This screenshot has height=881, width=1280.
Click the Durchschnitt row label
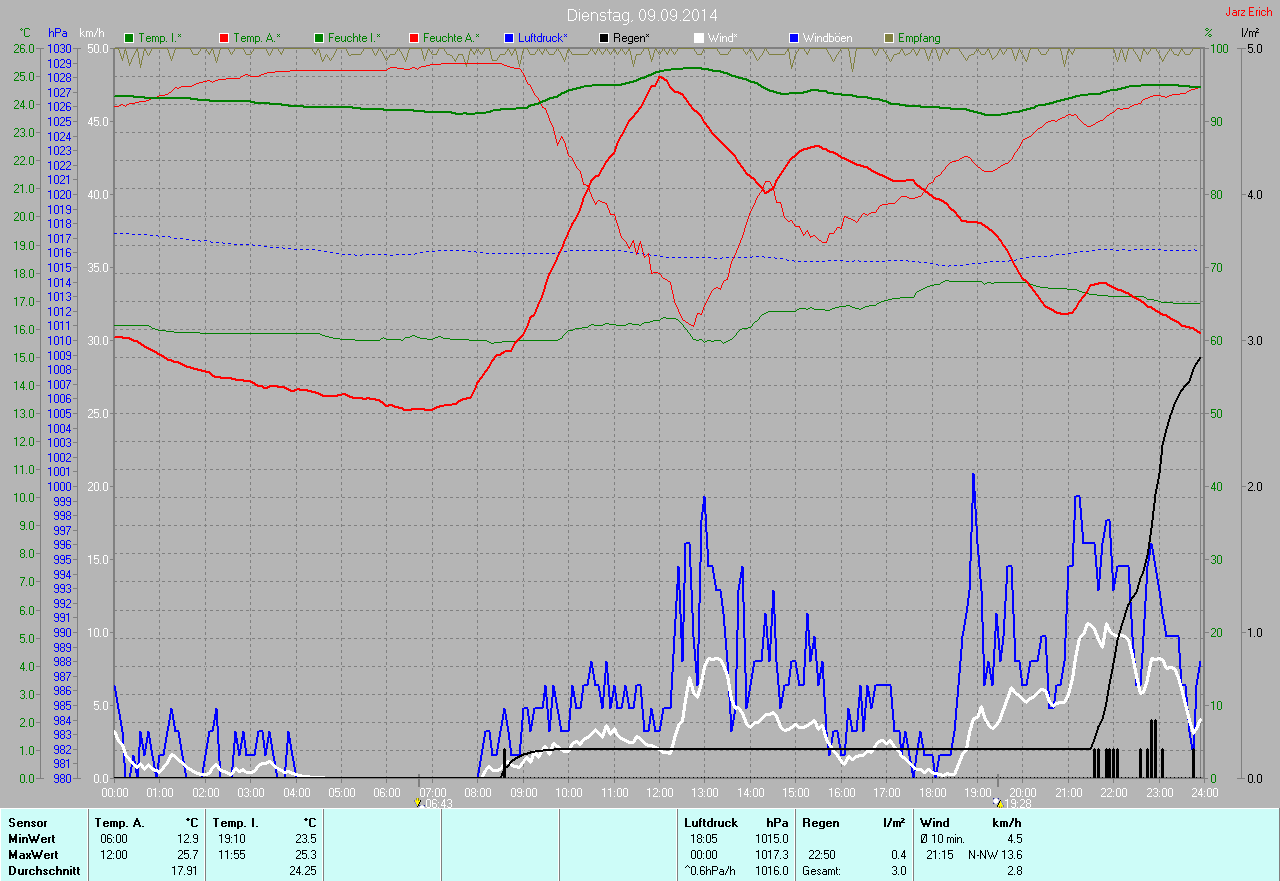(x=44, y=871)
